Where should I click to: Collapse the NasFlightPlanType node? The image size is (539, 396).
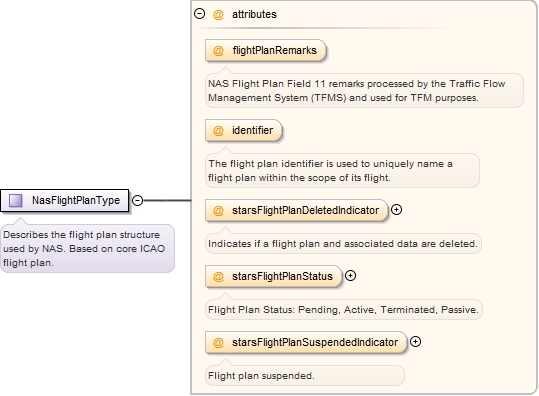tap(138, 200)
